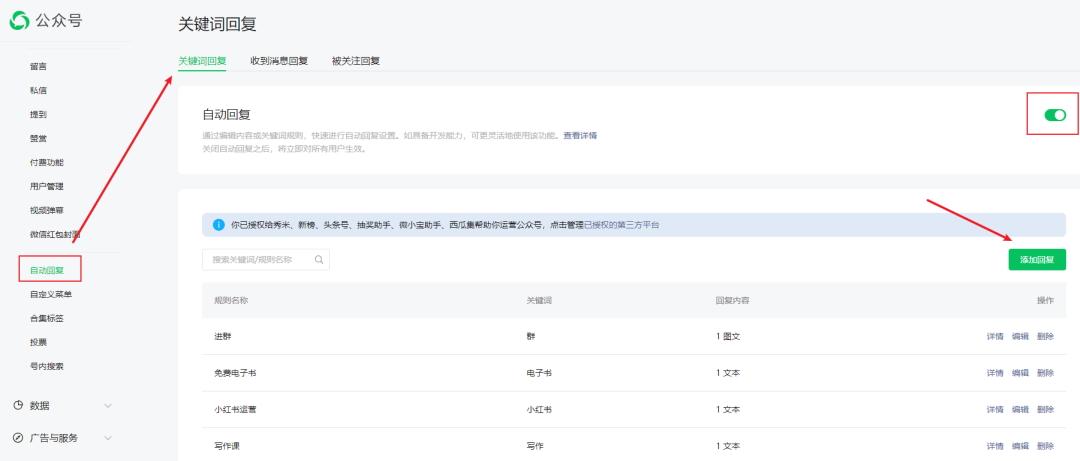This screenshot has width=1080, height=461.
Task: Click 删除 for 小红书运营 rule
Action: click(x=1046, y=409)
